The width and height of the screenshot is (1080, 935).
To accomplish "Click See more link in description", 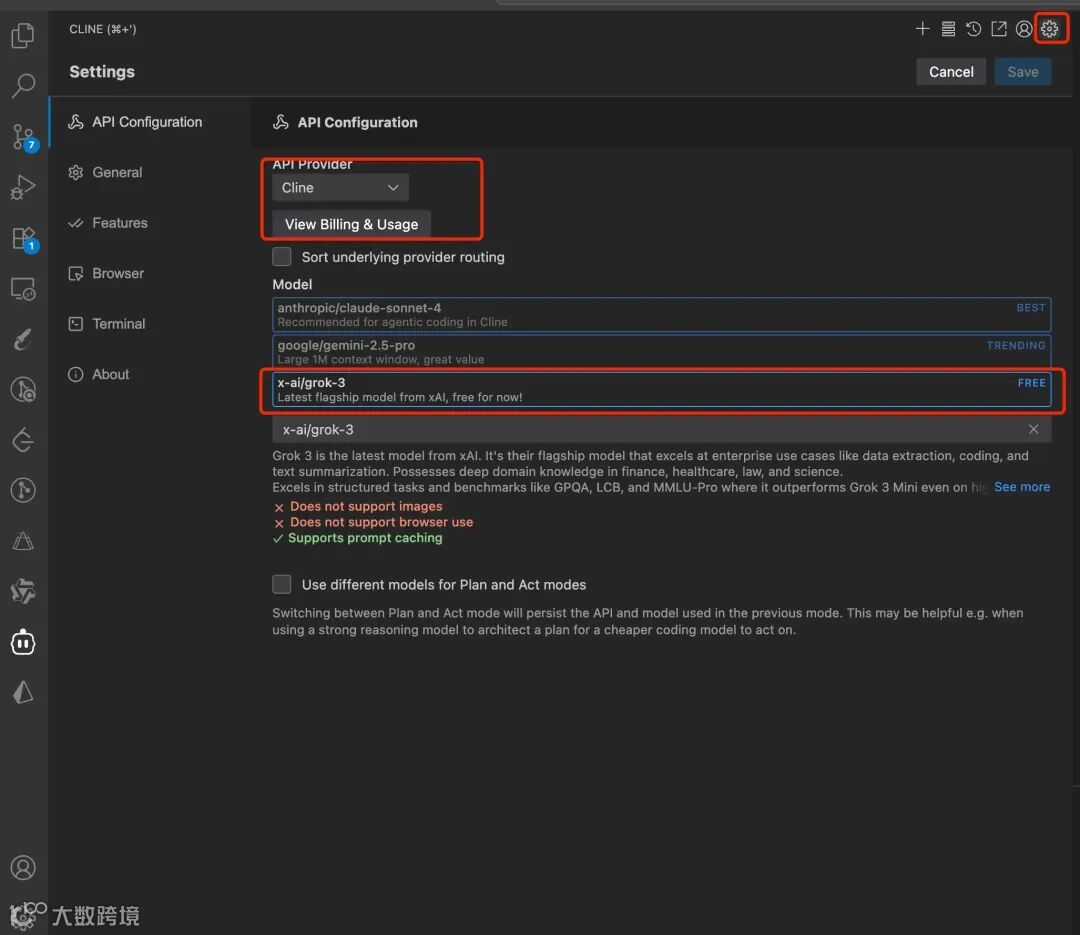I will pyautogui.click(x=1021, y=487).
